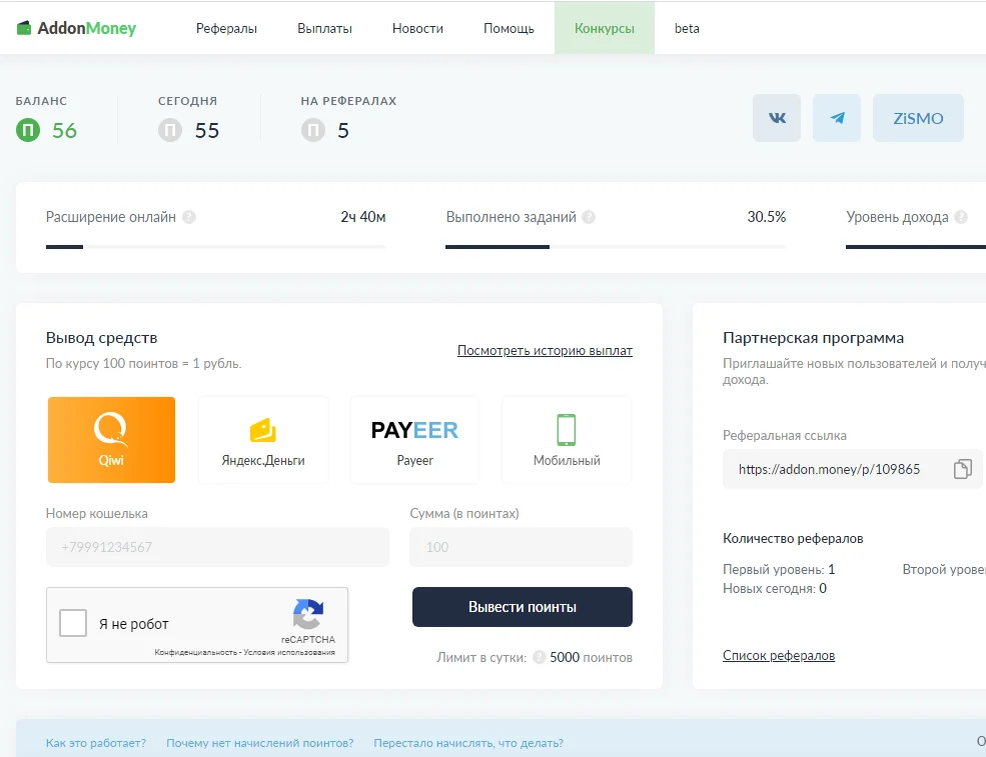Click the balance value 56
The width and height of the screenshot is (986, 757).
[x=64, y=131]
